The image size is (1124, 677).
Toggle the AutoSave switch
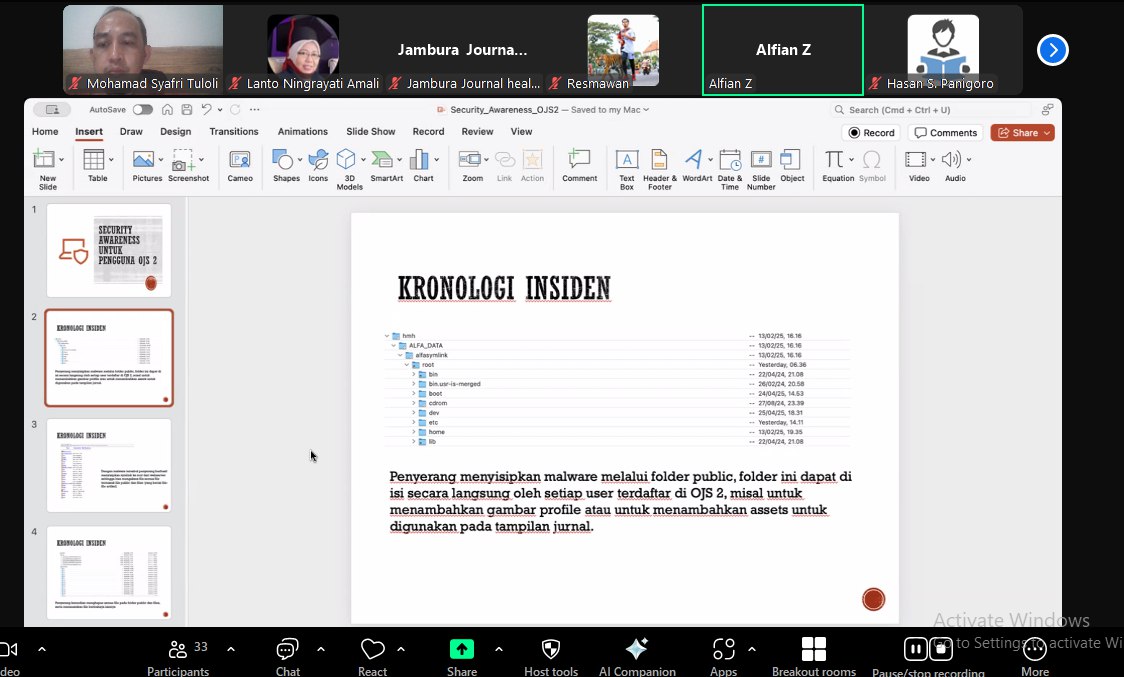click(143, 110)
